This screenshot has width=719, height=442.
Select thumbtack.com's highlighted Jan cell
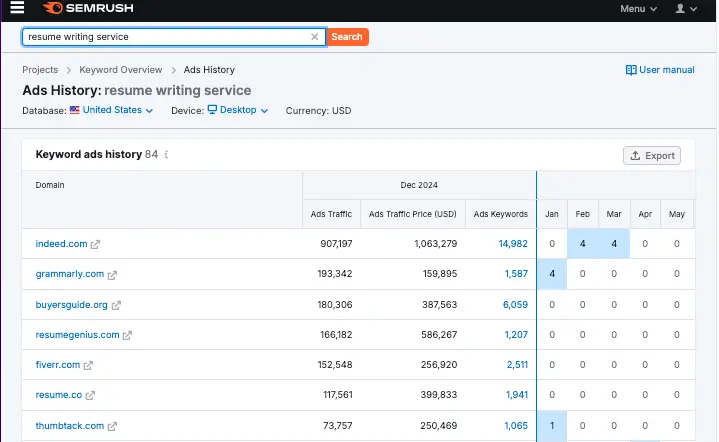[x=552, y=425]
